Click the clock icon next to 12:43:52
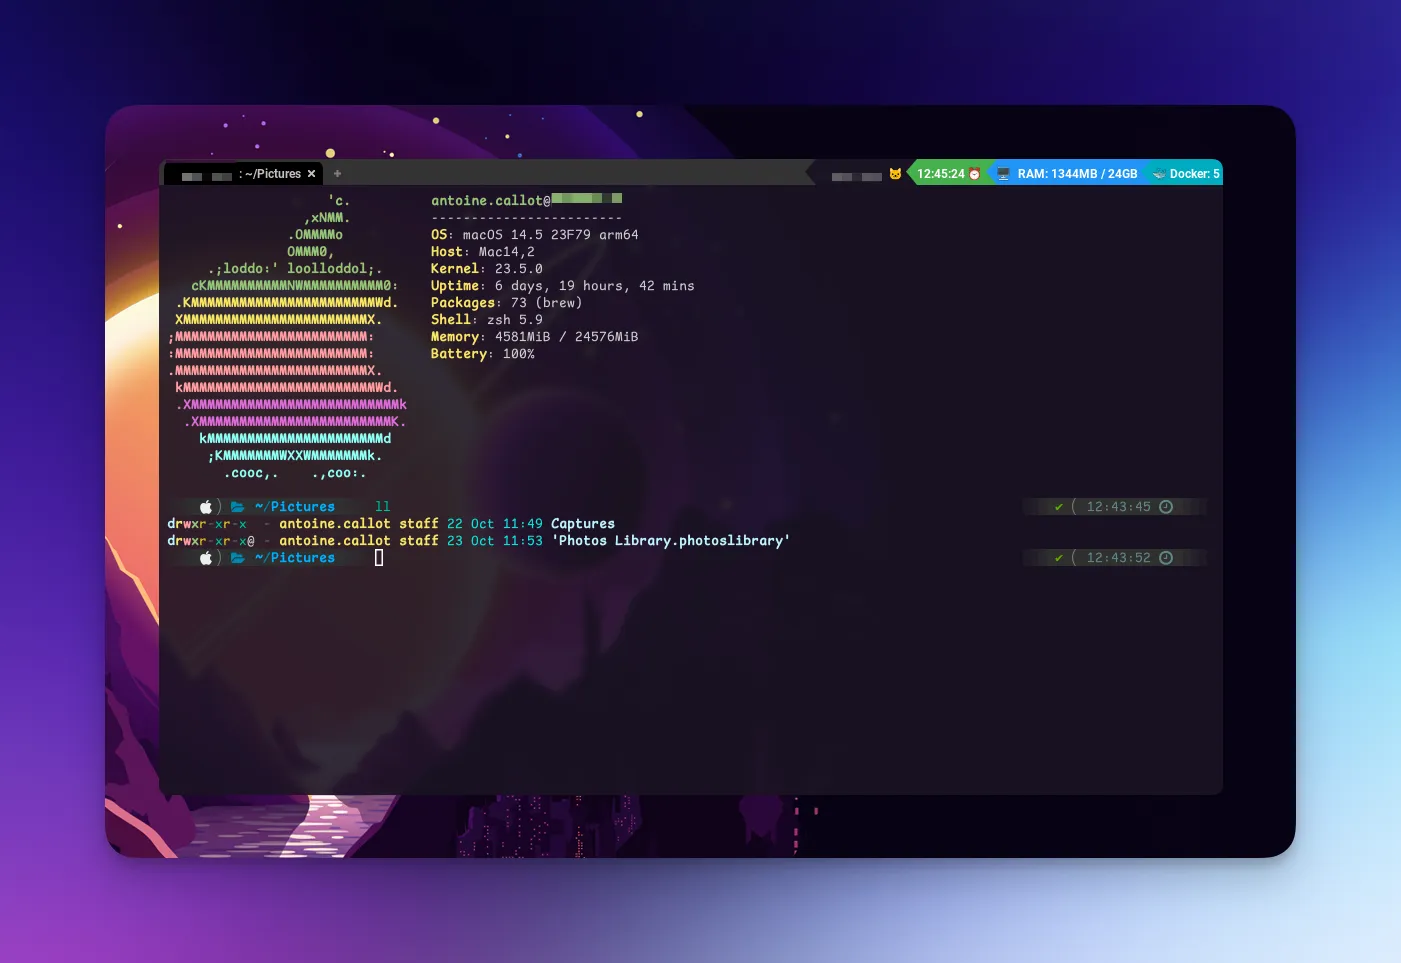This screenshot has width=1401, height=963. click(x=1165, y=558)
